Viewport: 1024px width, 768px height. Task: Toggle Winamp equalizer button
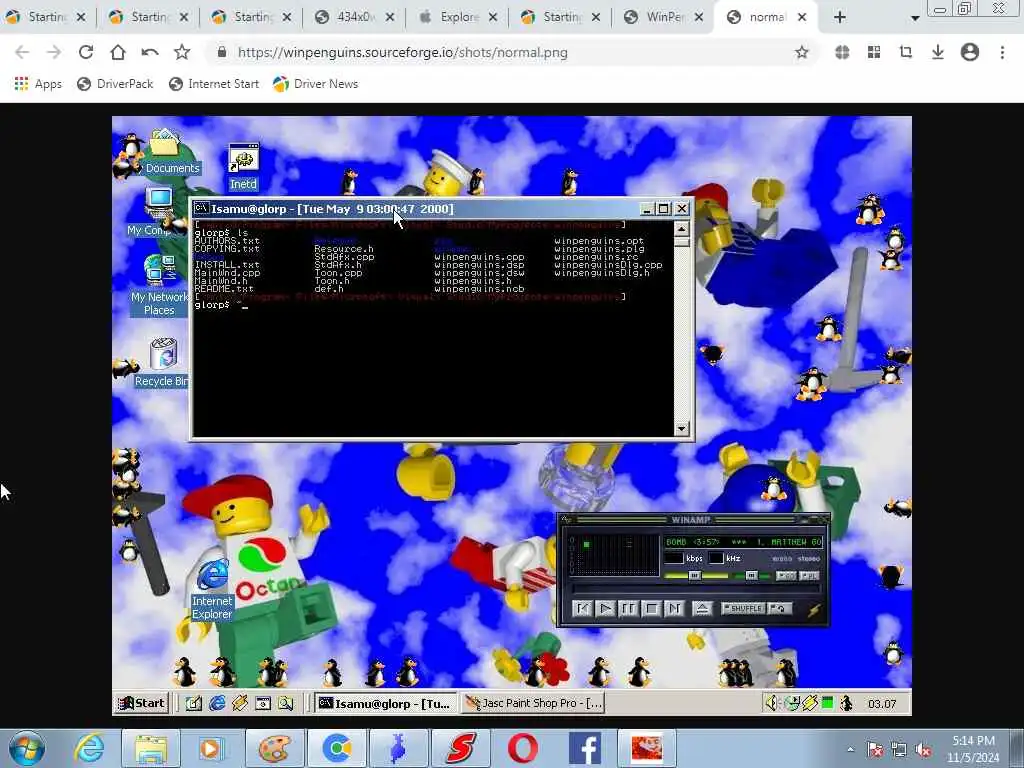786,575
